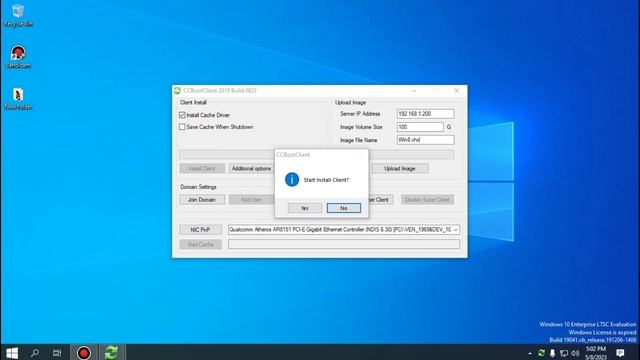Click the Add User button
This screenshot has height=360, width=640.
pyautogui.click(x=251, y=200)
